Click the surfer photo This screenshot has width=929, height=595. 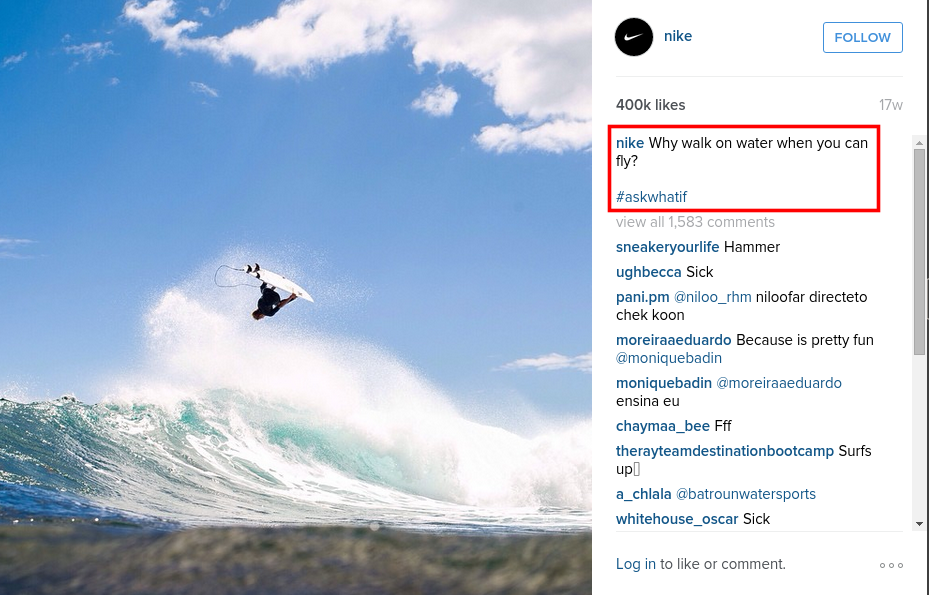pos(296,298)
